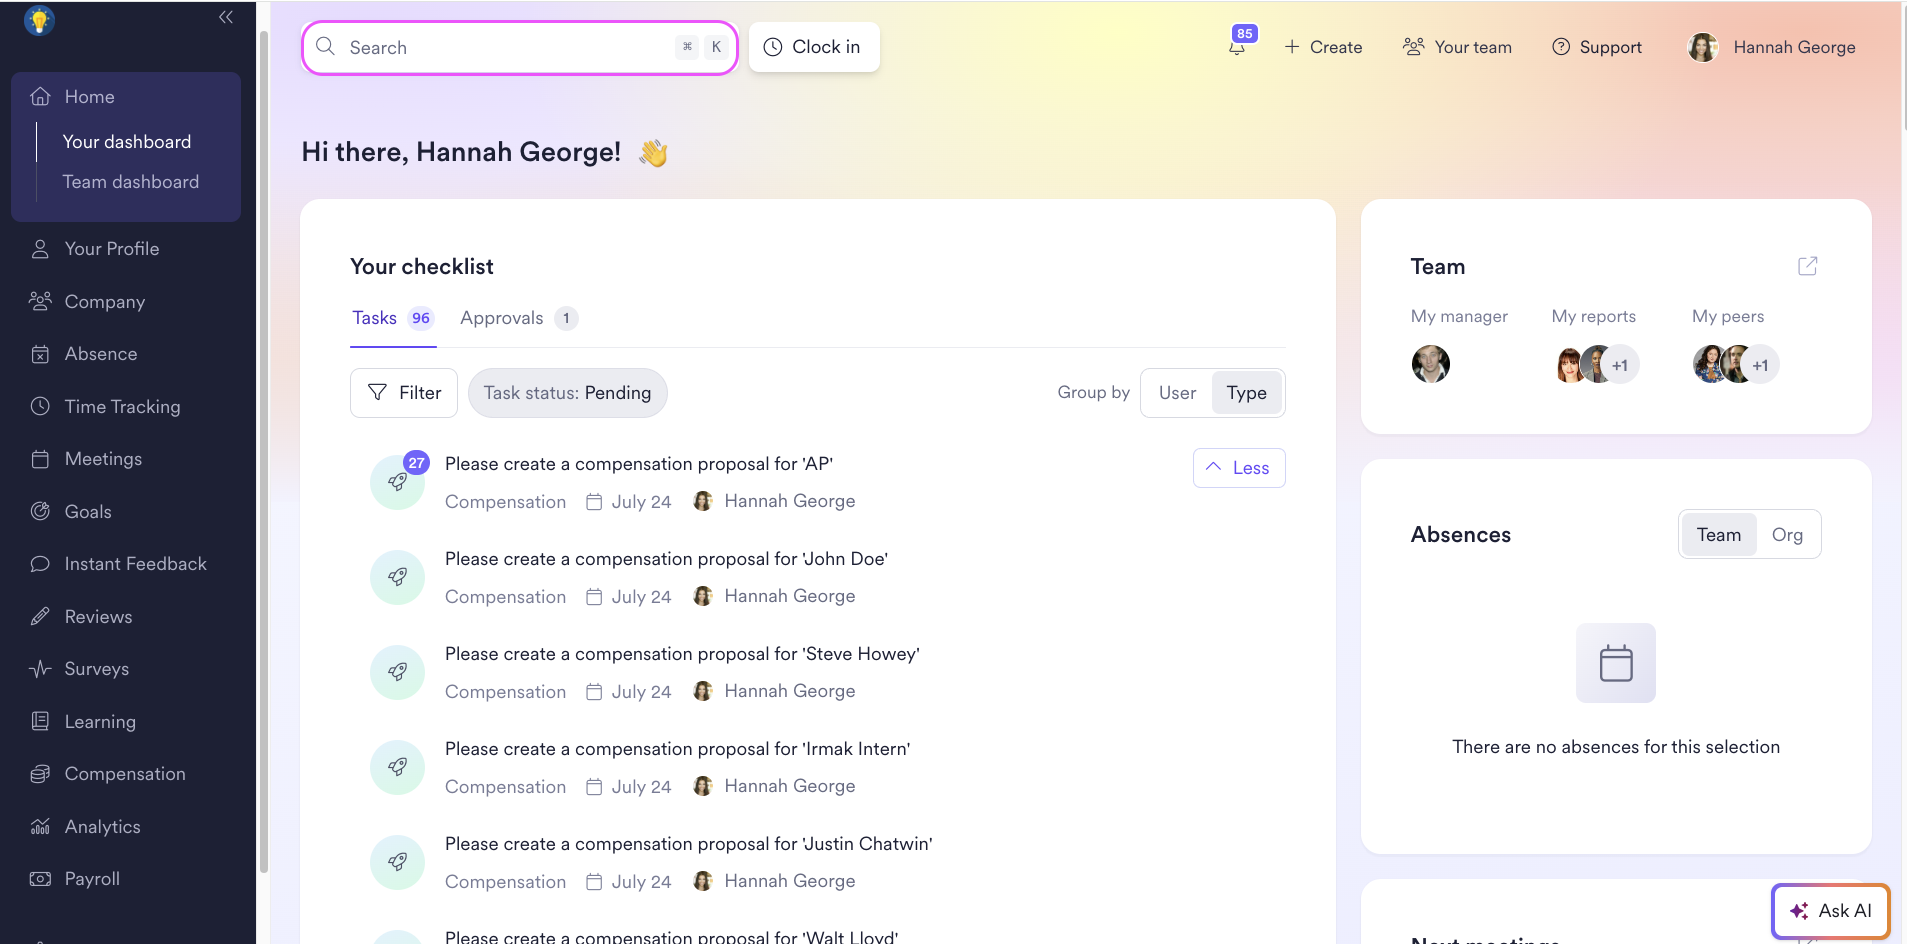Screen dimensions: 1907x944
Task: Open the Ask AI assistant
Action: click(x=1830, y=911)
